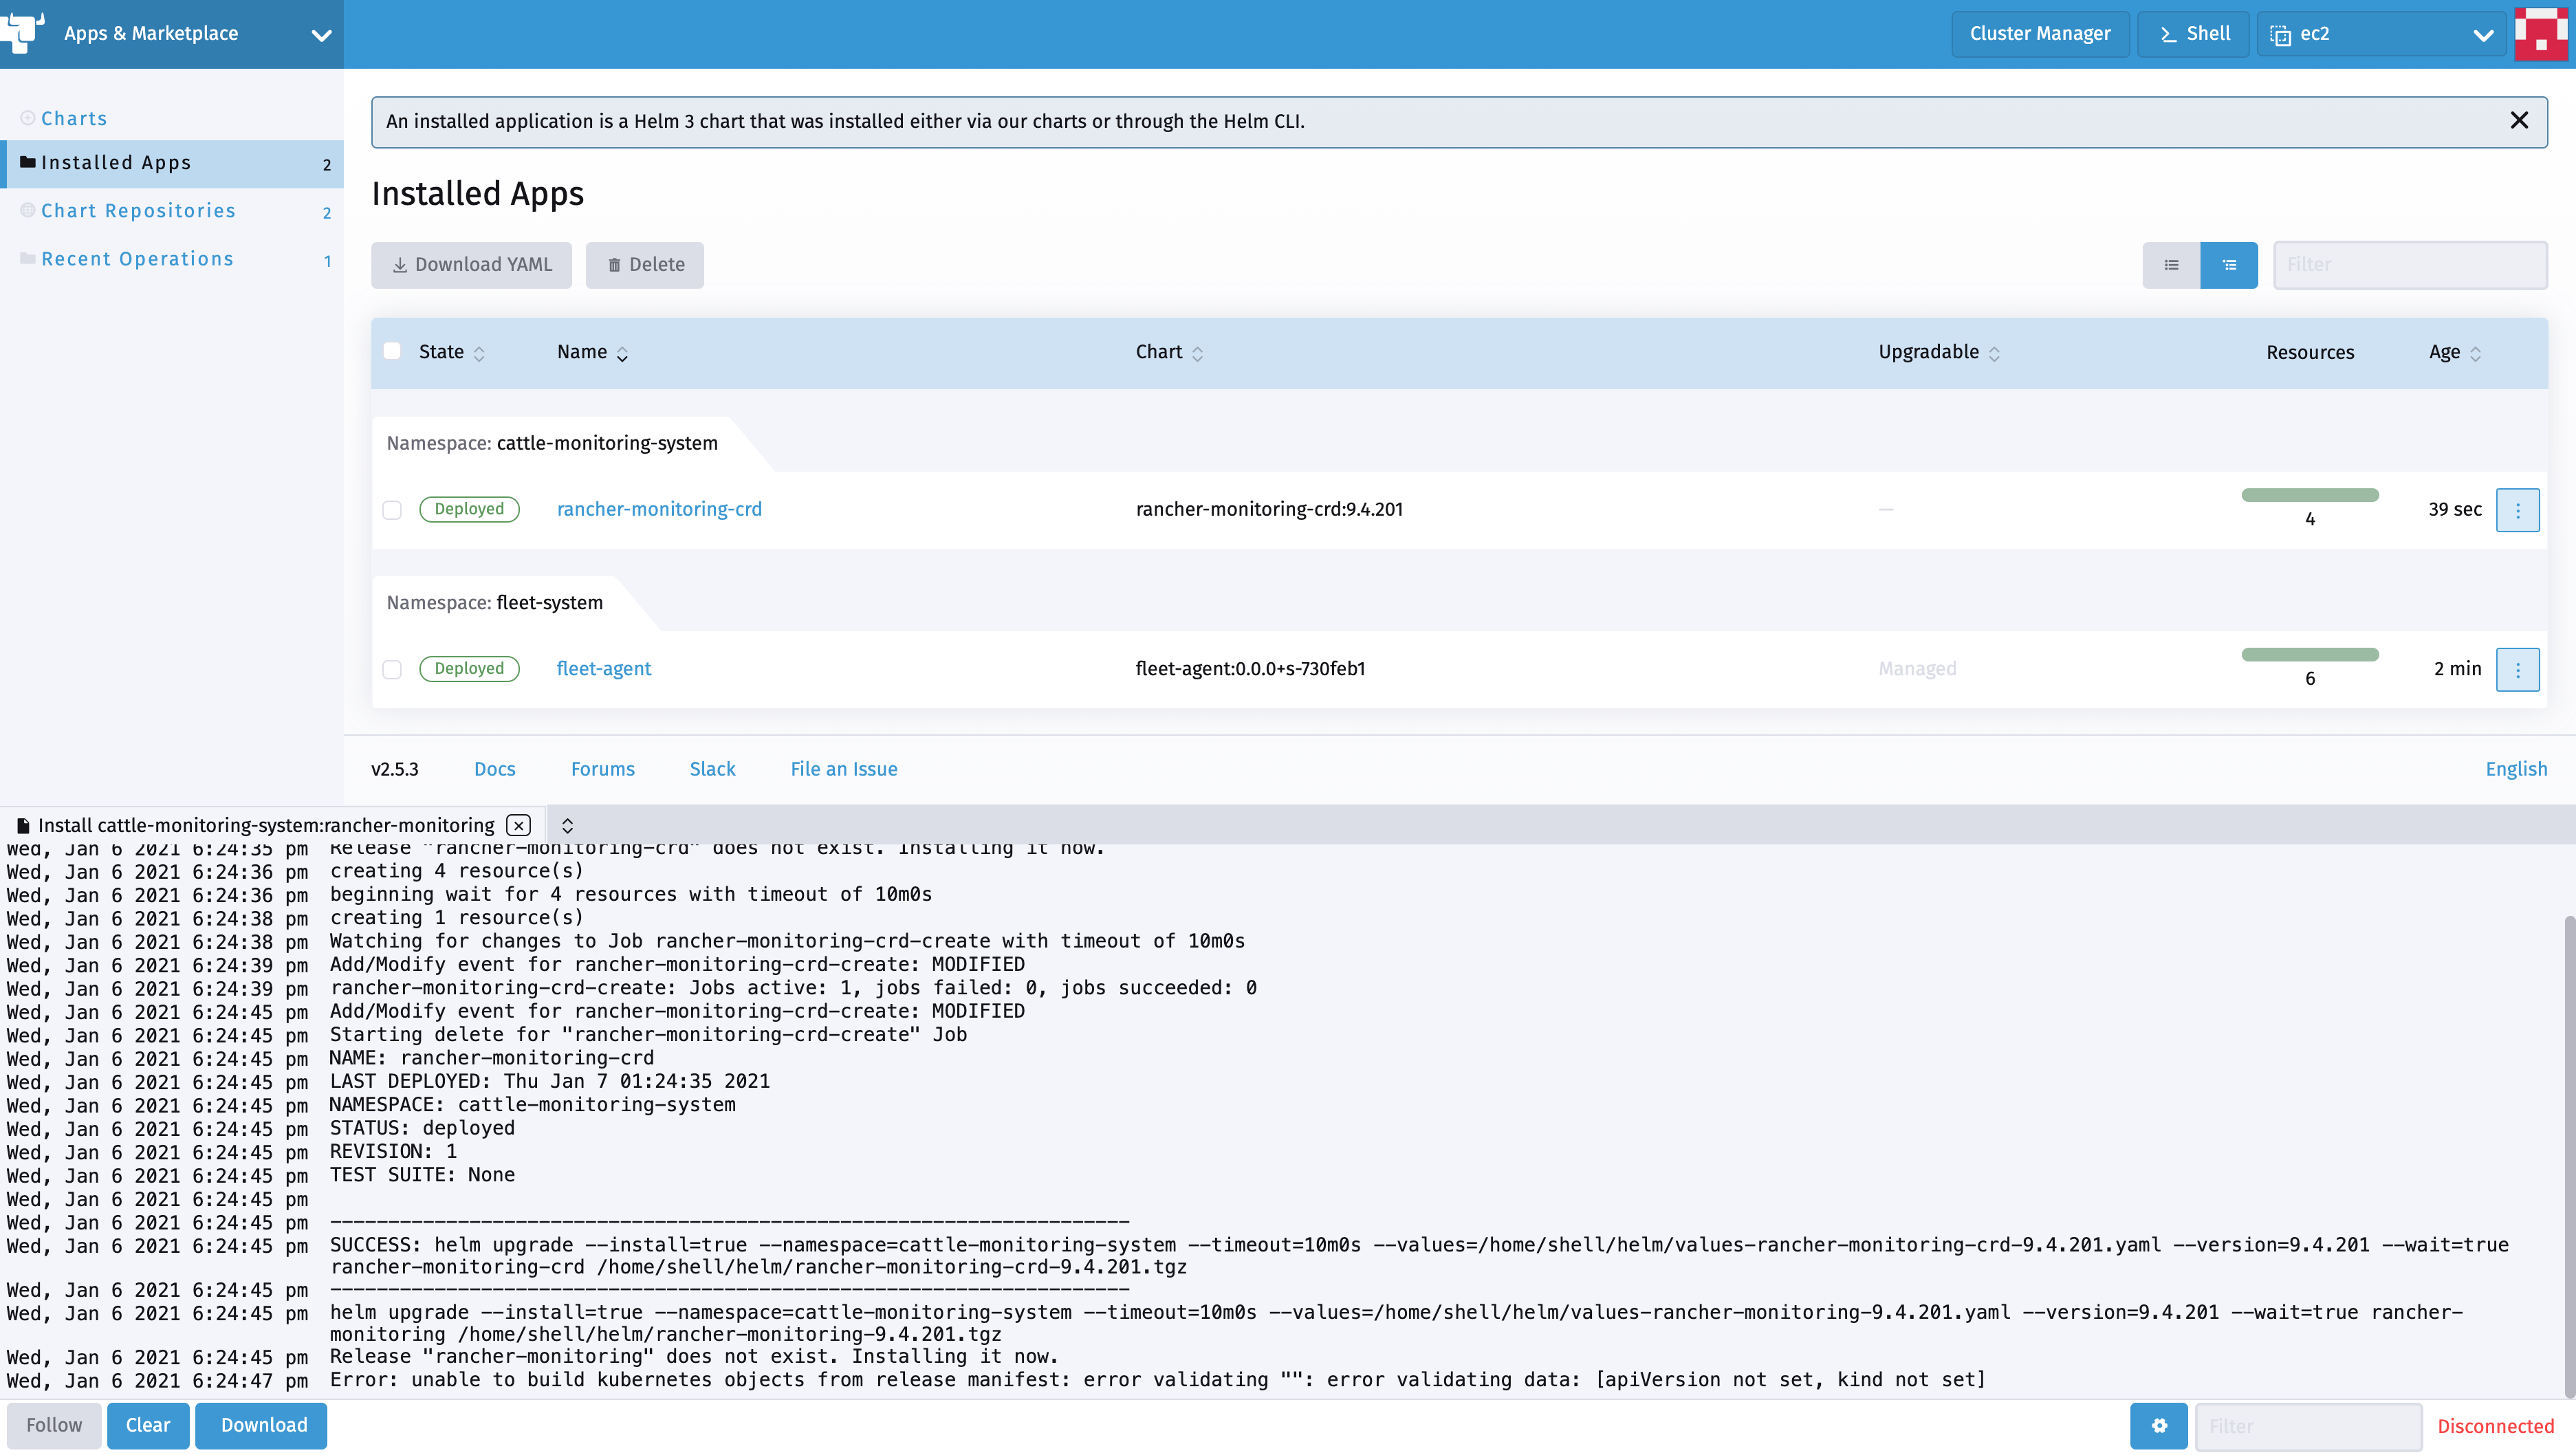
Task: Sort table by Age column
Action: click(x=2455, y=352)
